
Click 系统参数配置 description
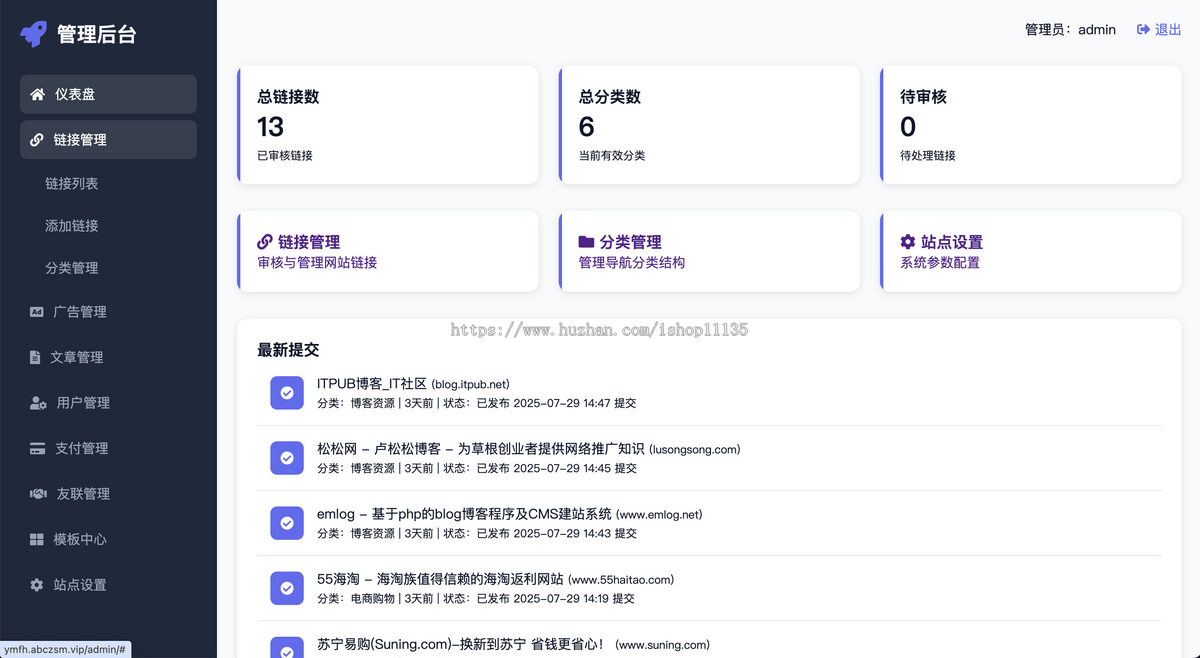940,263
